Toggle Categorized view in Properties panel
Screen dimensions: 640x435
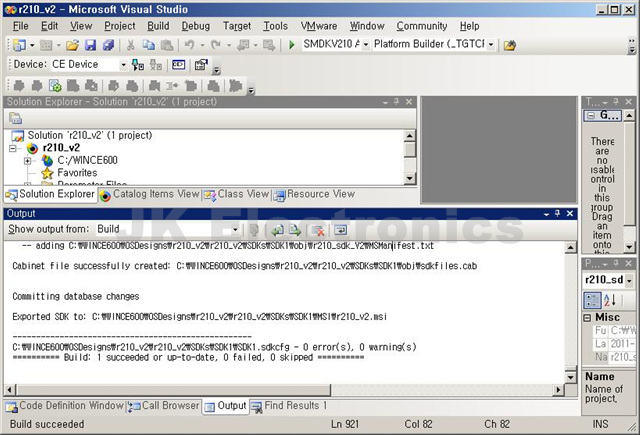tap(592, 300)
